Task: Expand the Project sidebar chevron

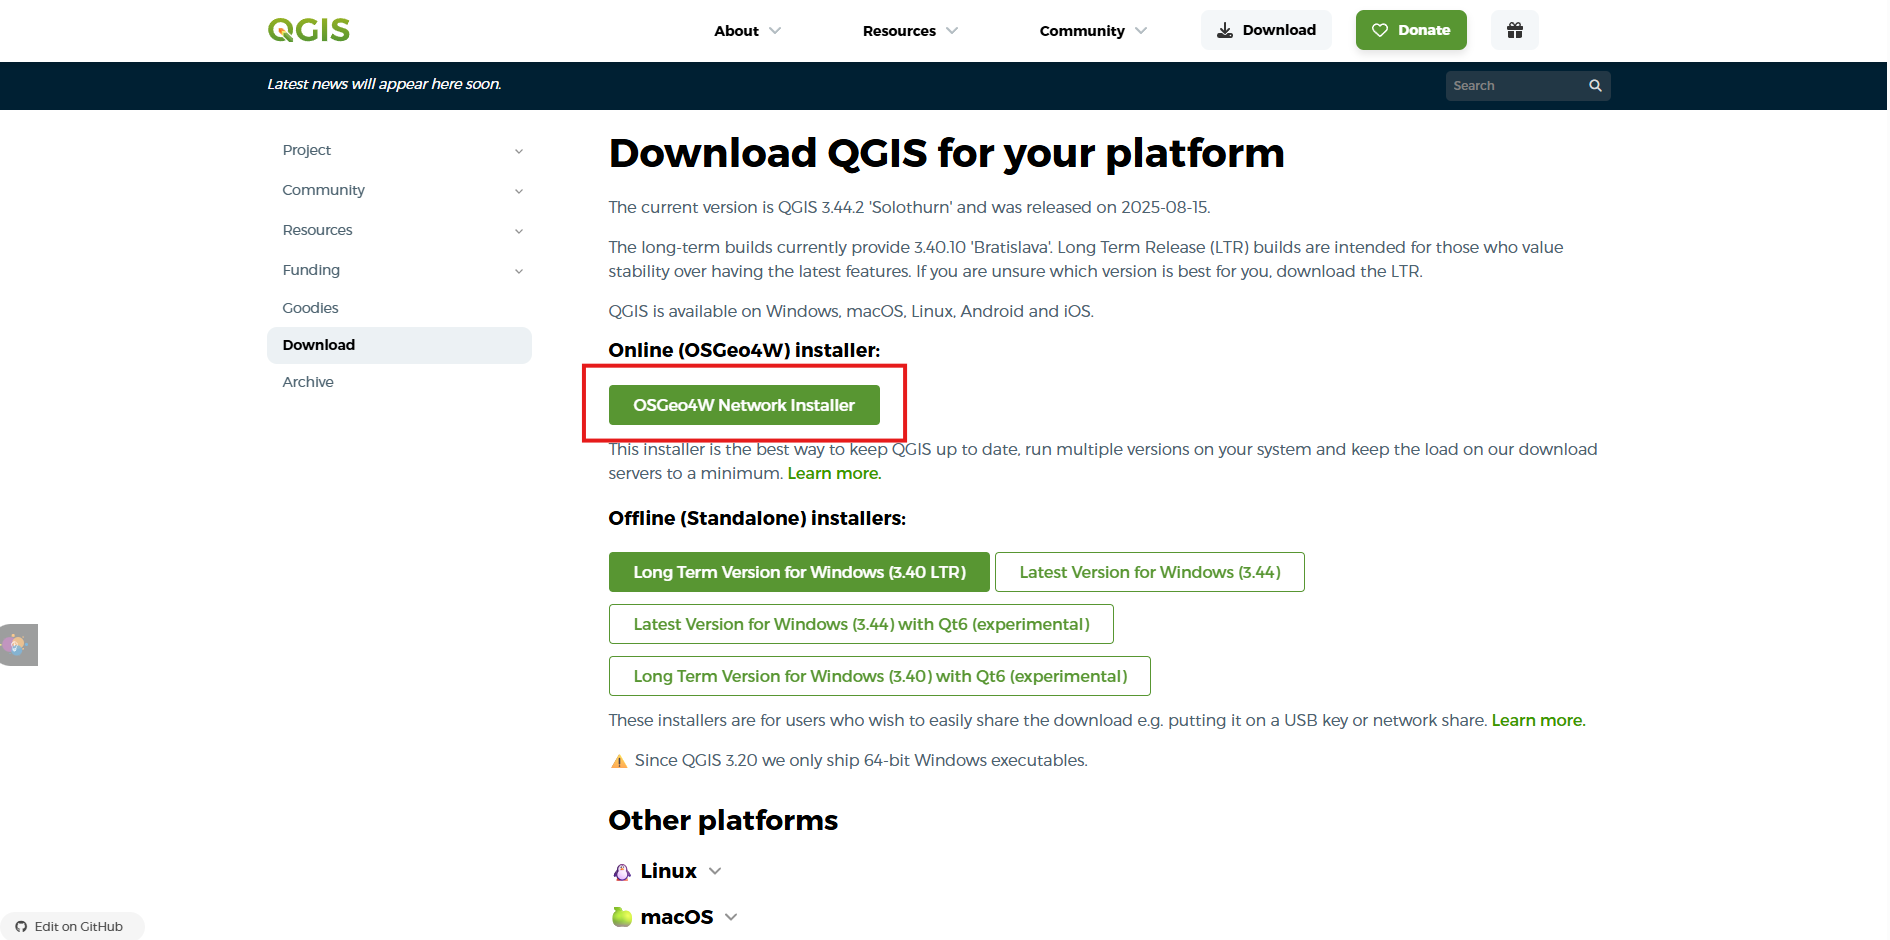Action: (x=519, y=151)
